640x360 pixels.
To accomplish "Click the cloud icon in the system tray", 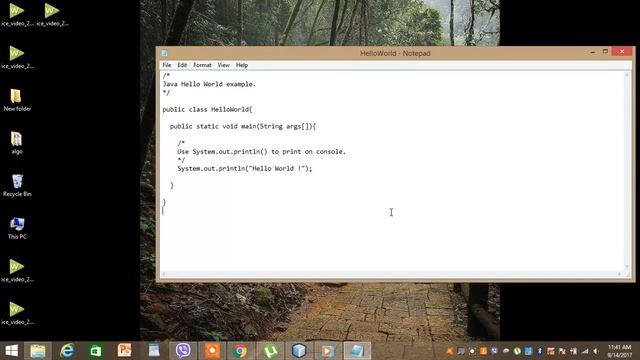I will pyautogui.click(x=506, y=351).
